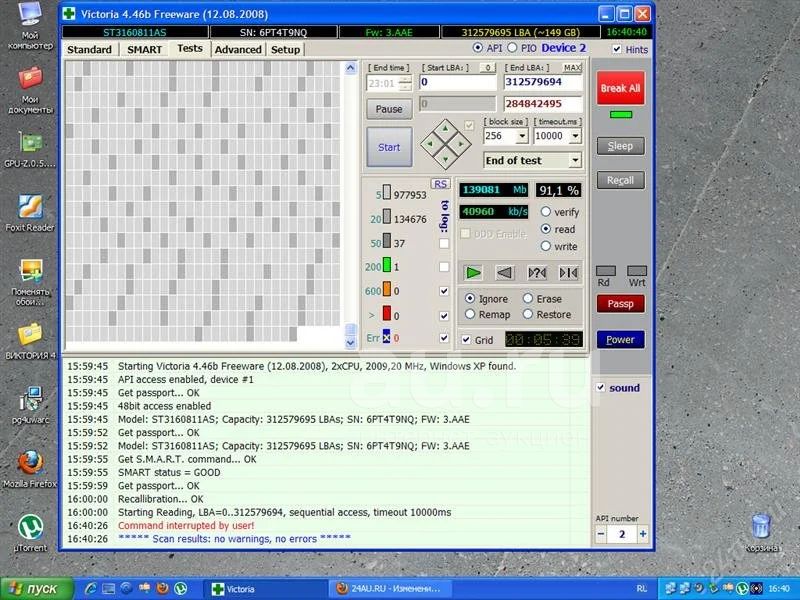
Task: Click the Start LBA input field
Action: (x=458, y=82)
